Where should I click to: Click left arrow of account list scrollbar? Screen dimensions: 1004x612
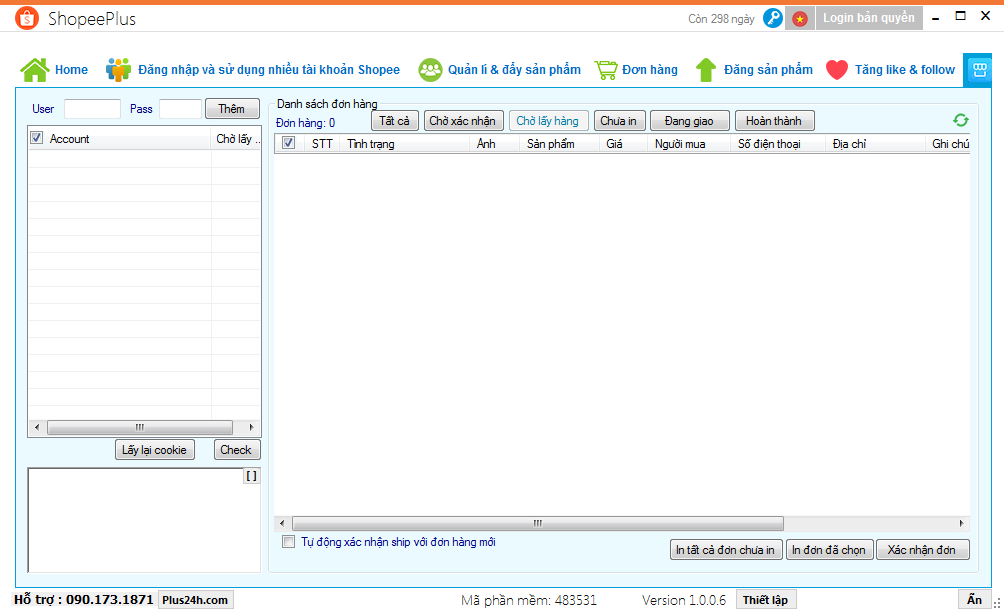coord(37,427)
